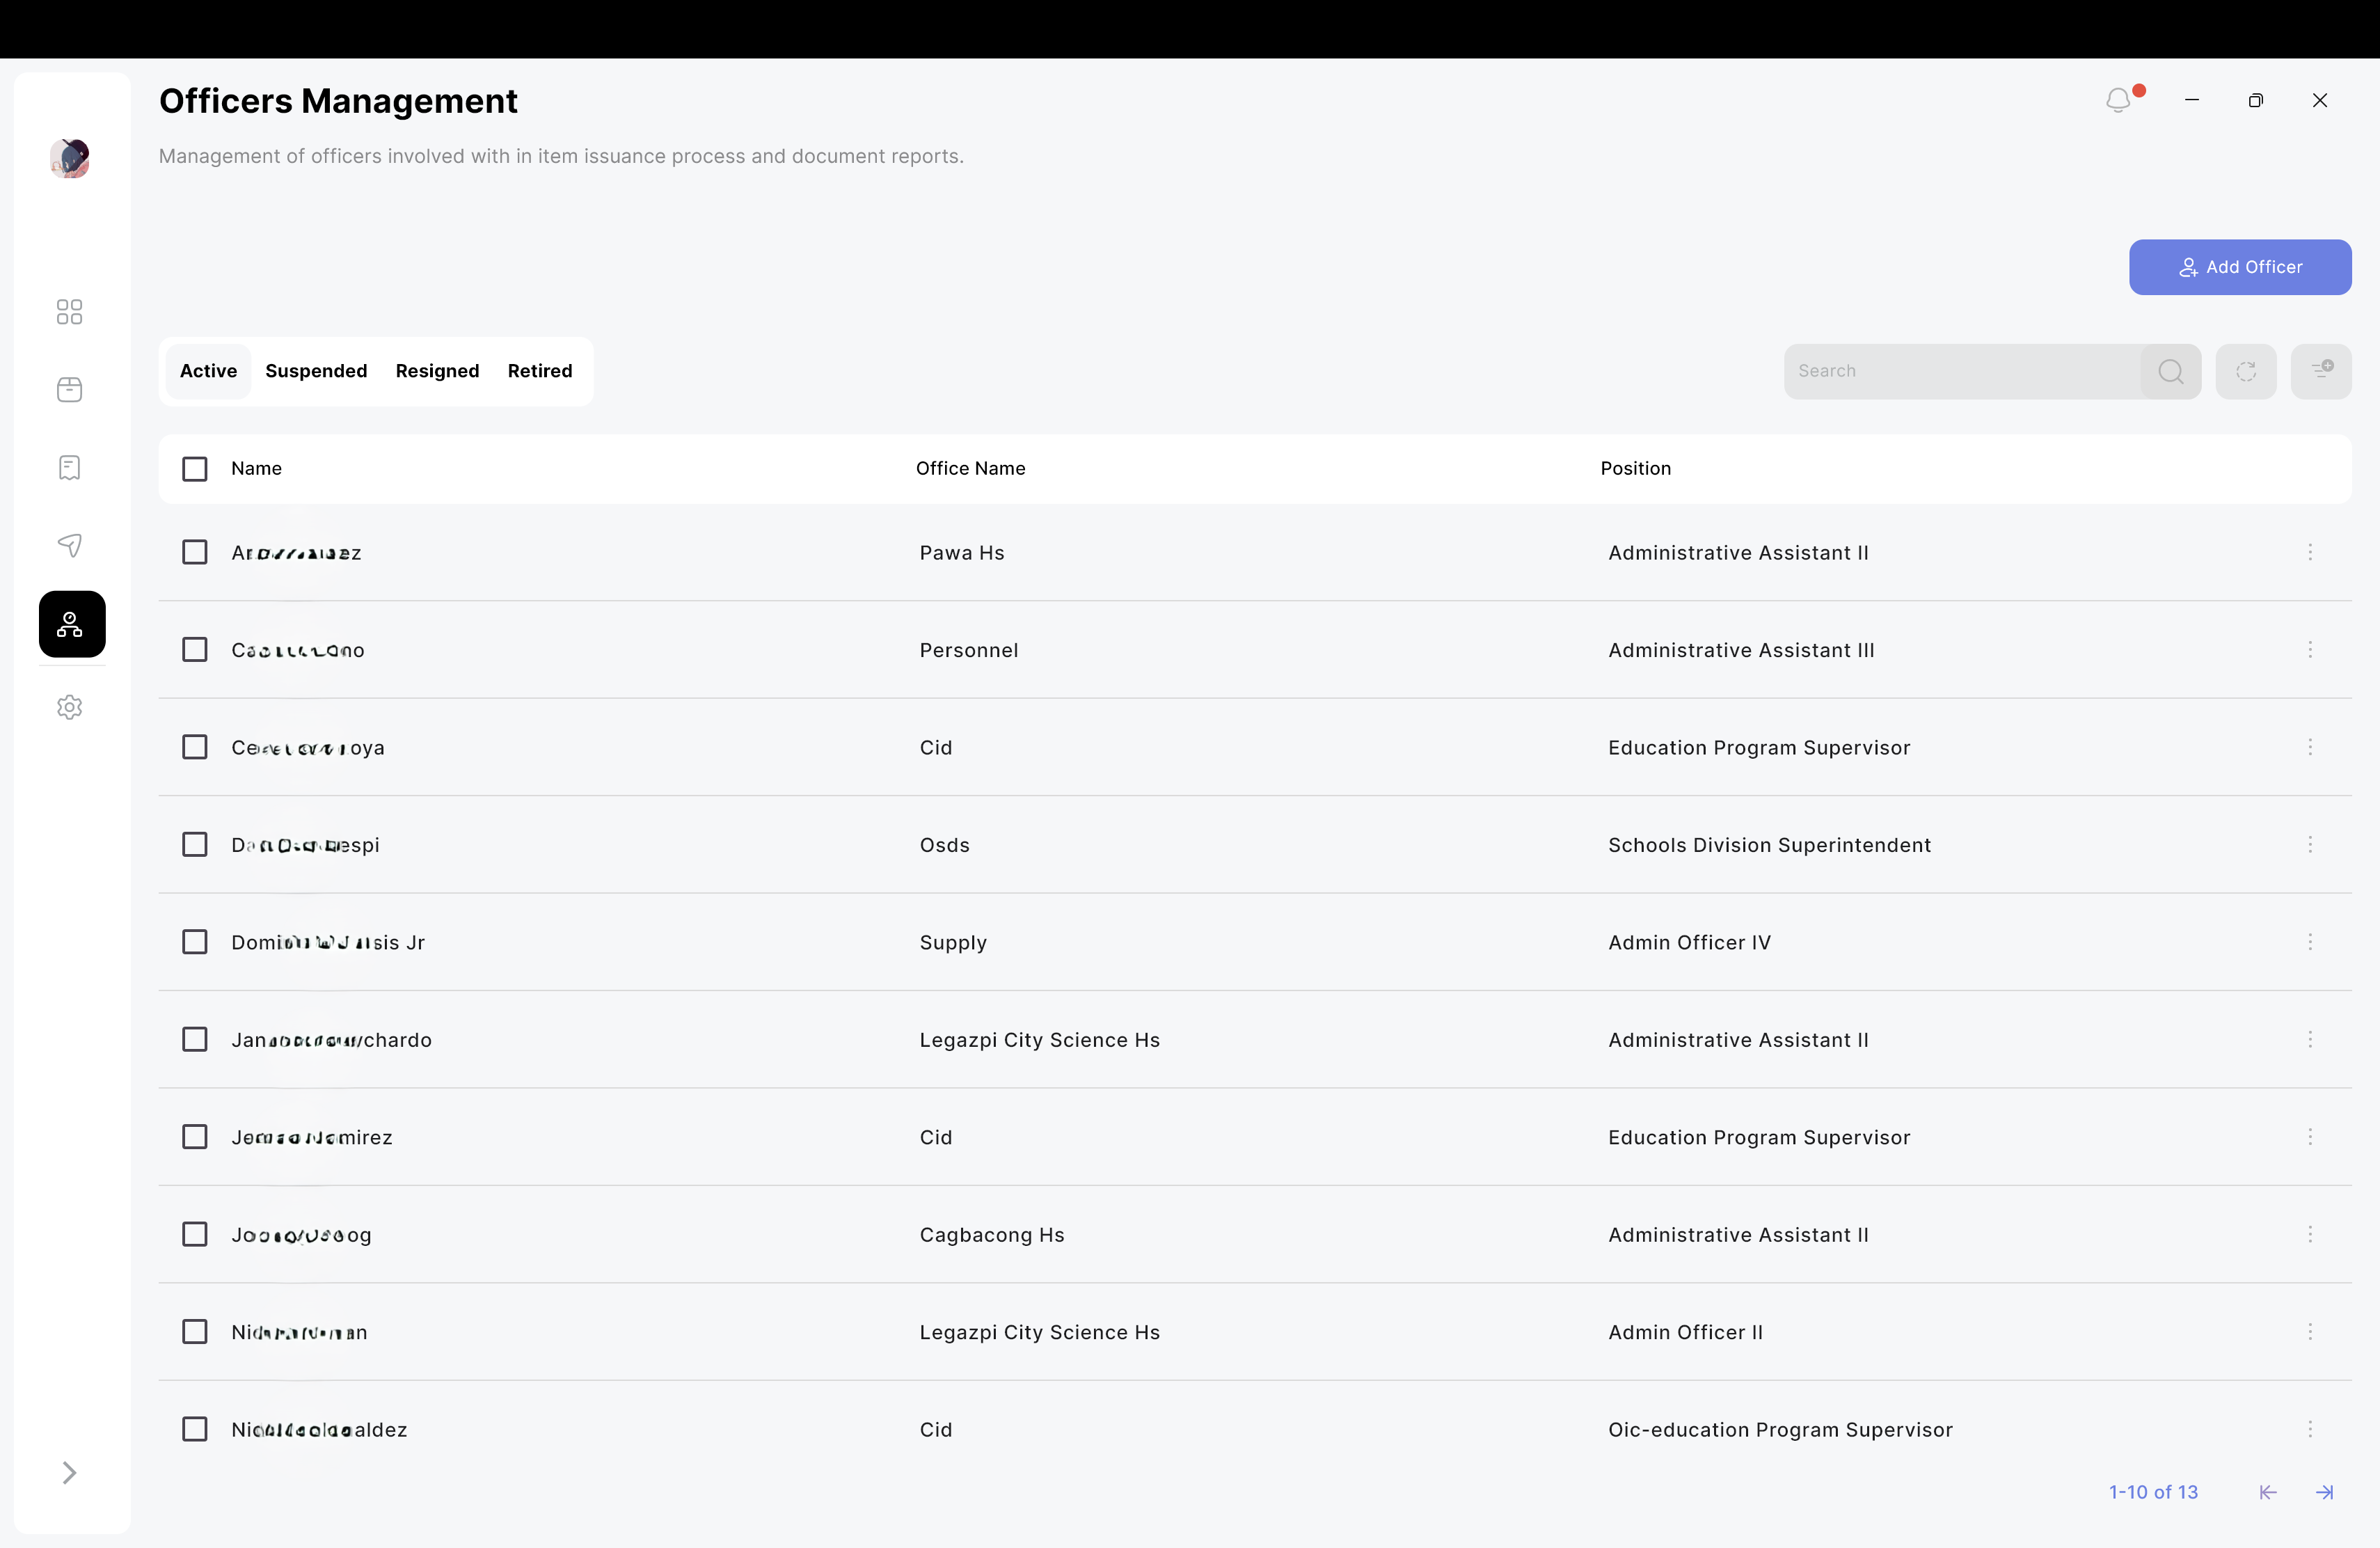Open settings gear in sidebar
This screenshot has width=2380, height=1548.
(x=69, y=707)
